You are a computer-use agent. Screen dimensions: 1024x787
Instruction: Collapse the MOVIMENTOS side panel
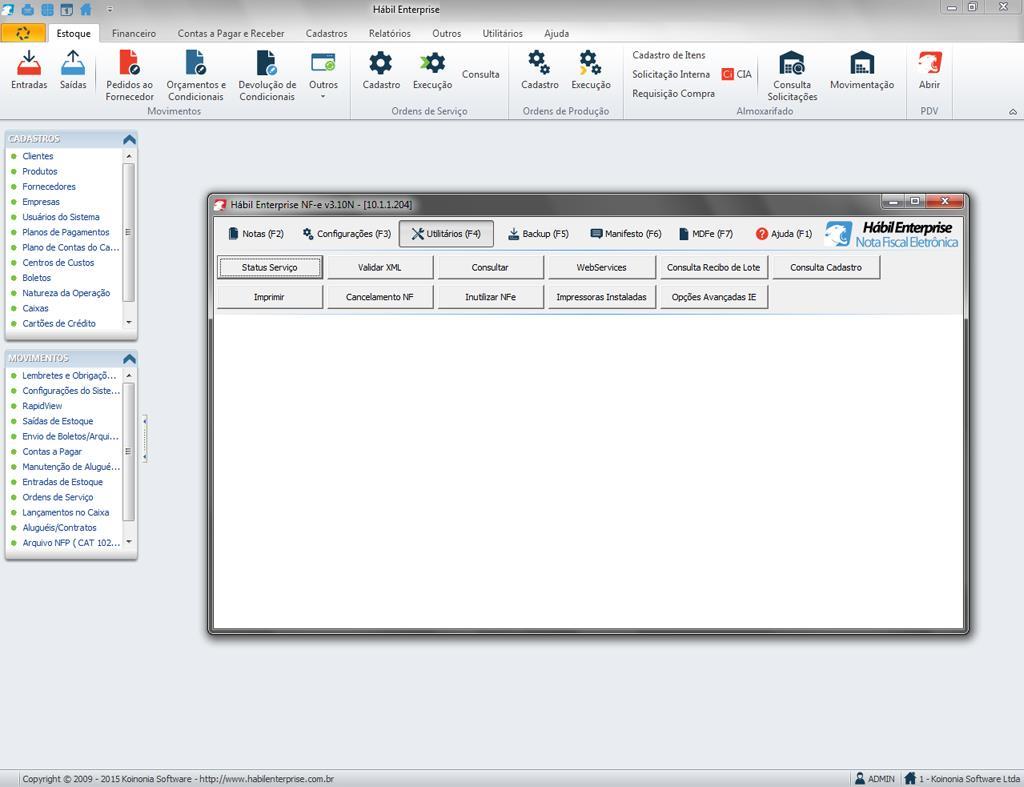(129, 359)
